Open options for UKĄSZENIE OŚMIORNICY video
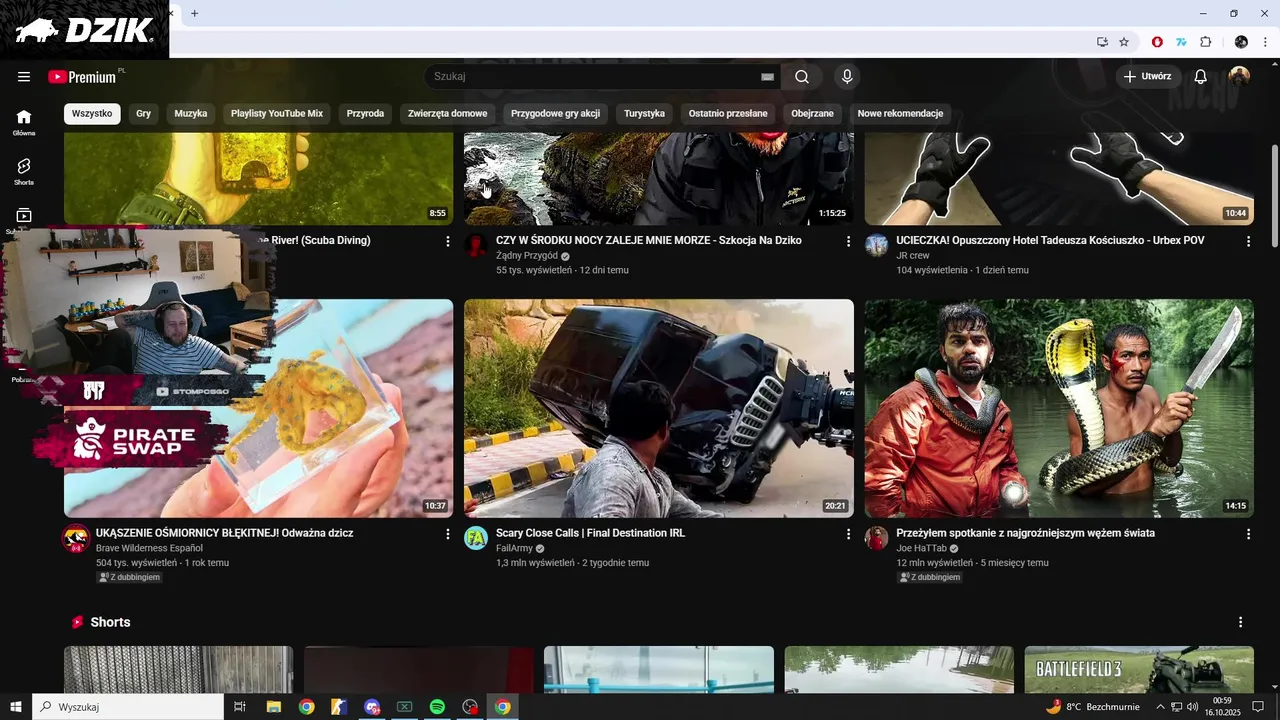 447,534
